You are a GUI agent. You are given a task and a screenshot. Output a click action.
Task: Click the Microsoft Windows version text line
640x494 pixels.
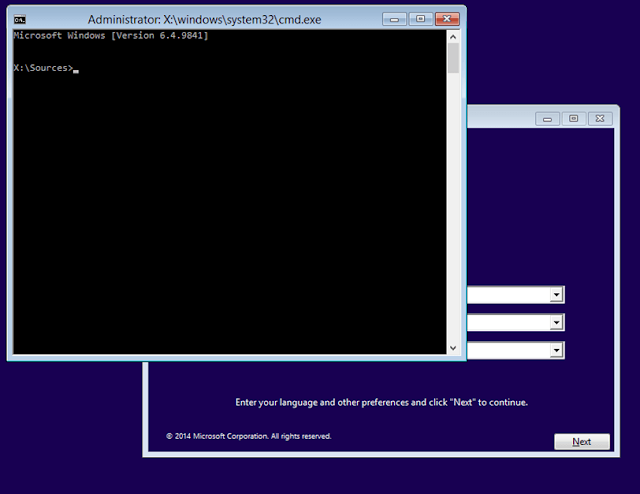coord(111,36)
